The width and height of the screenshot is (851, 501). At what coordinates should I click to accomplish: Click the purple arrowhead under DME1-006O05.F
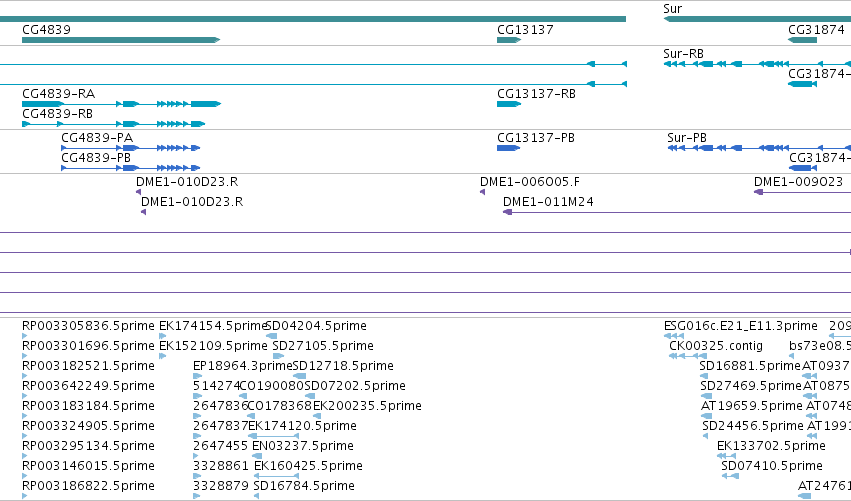click(x=482, y=192)
